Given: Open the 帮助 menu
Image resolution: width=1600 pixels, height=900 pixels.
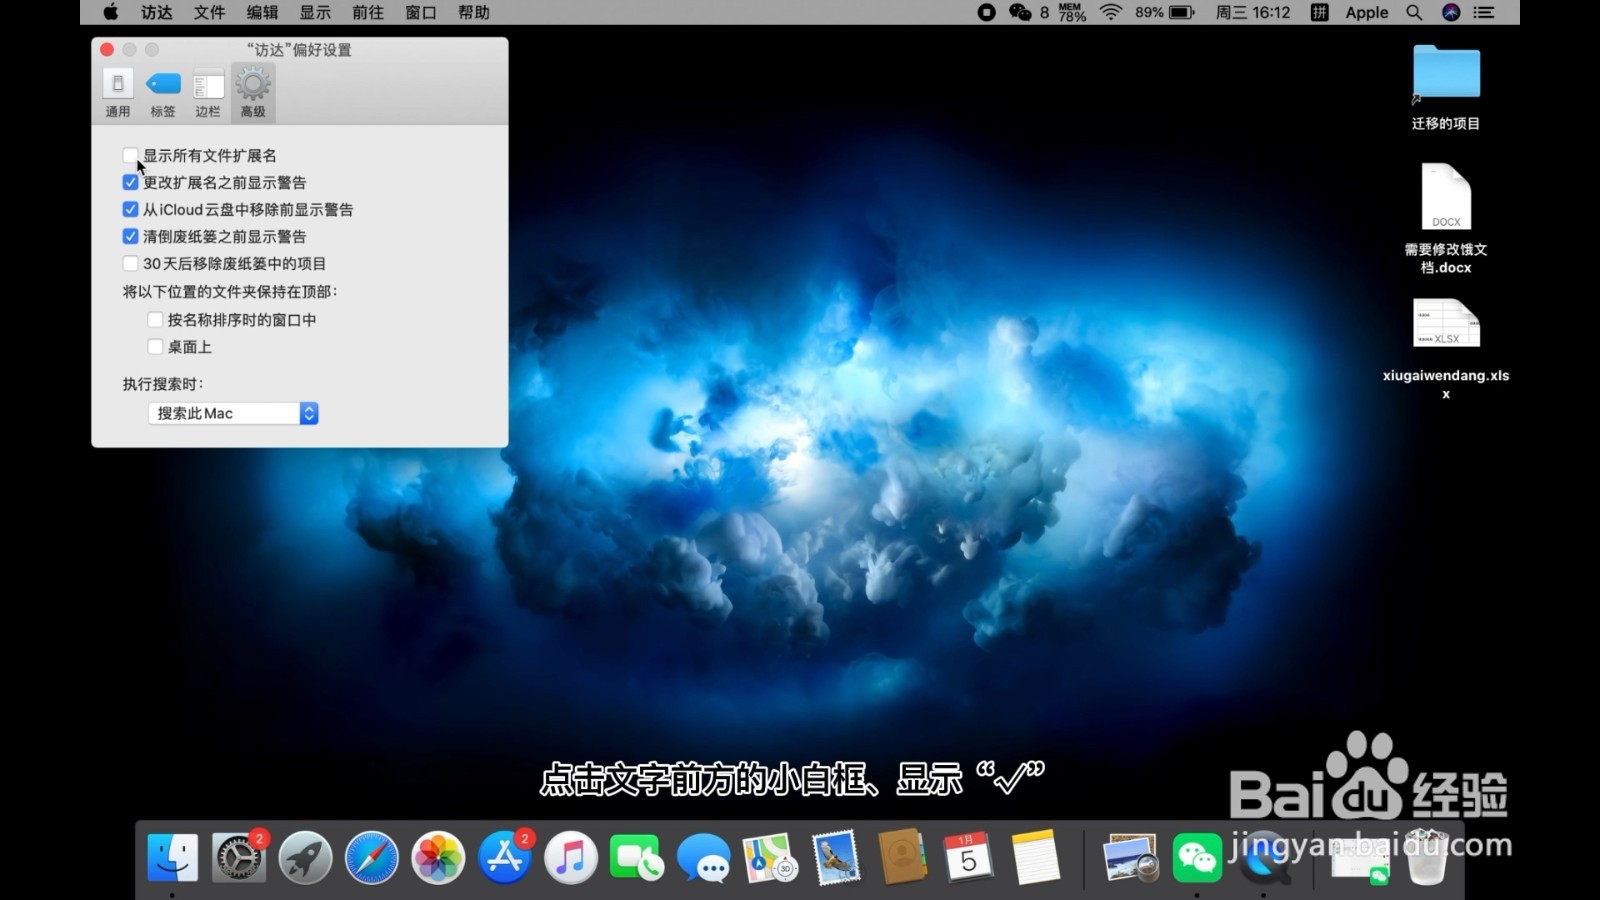Looking at the screenshot, I should (474, 12).
